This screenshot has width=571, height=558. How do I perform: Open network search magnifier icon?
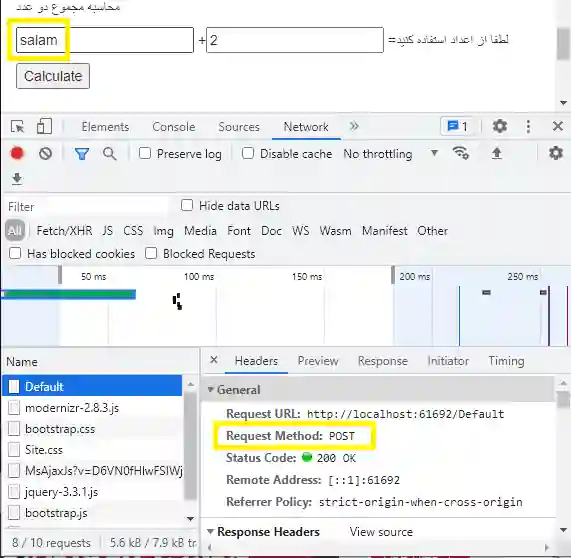click(110, 154)
